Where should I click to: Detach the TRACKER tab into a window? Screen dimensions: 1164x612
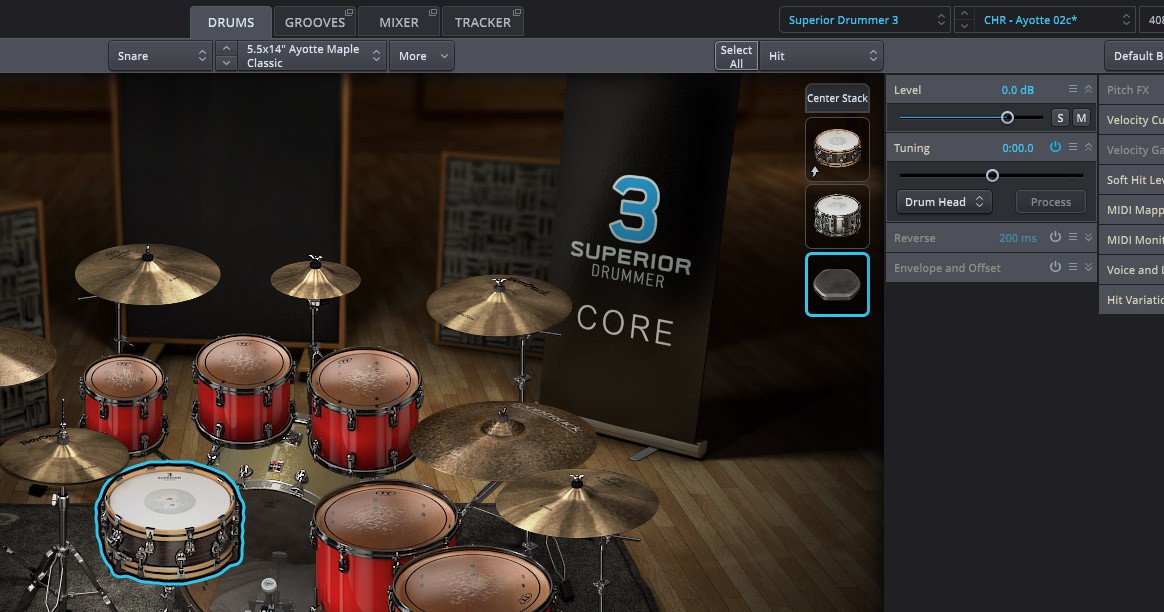click(517, 12)
